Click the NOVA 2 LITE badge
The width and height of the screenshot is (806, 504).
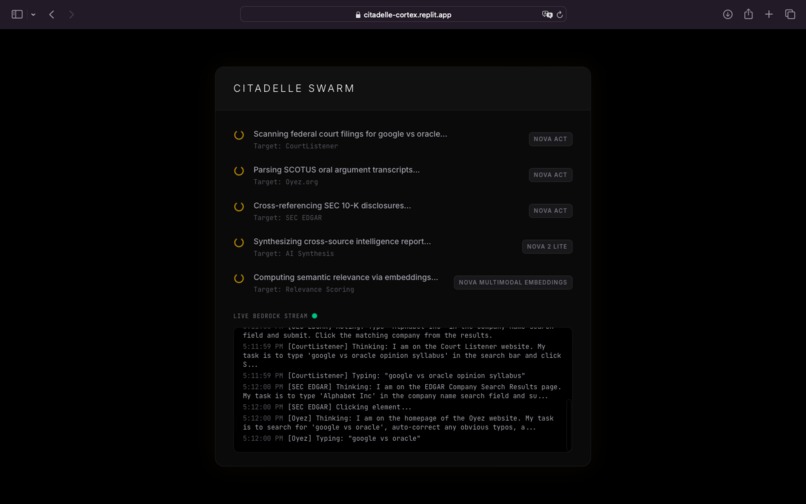click(x=547, y=247)
